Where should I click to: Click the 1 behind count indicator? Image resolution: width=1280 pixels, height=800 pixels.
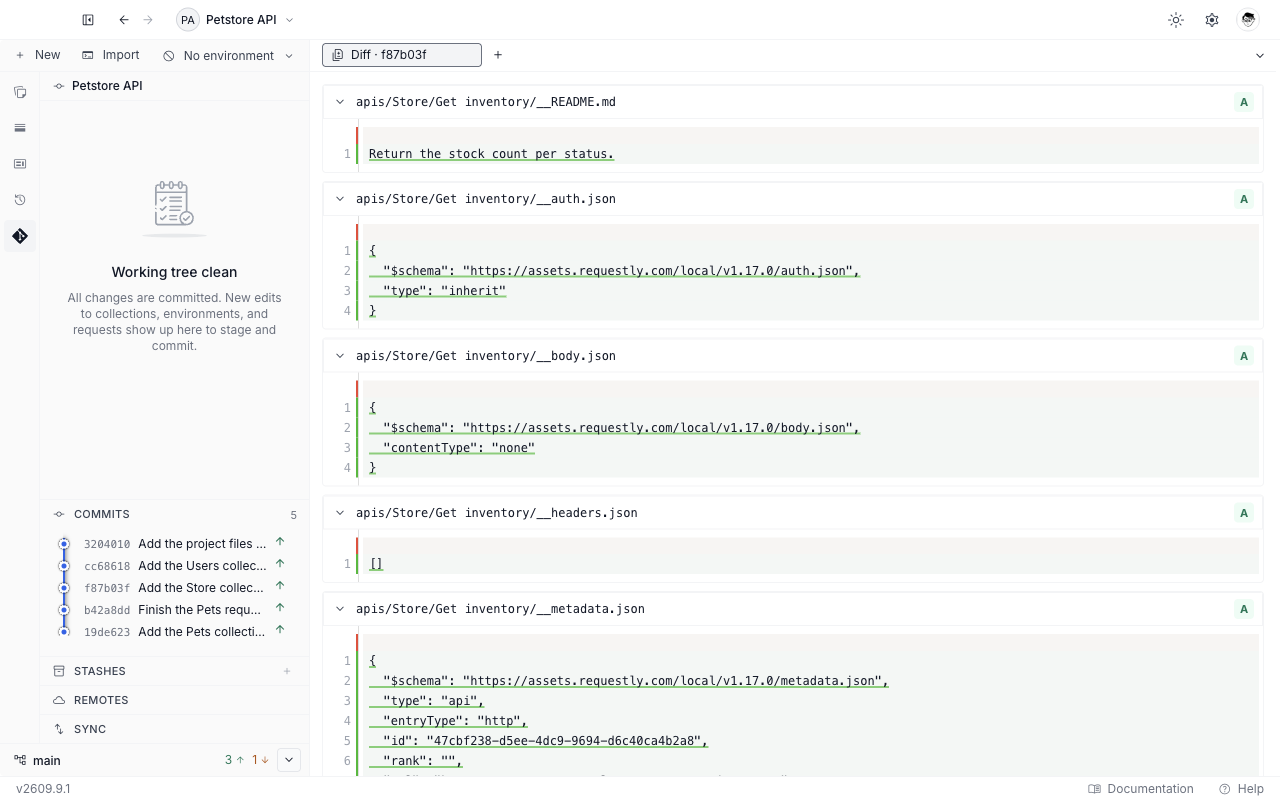point(260,760)
